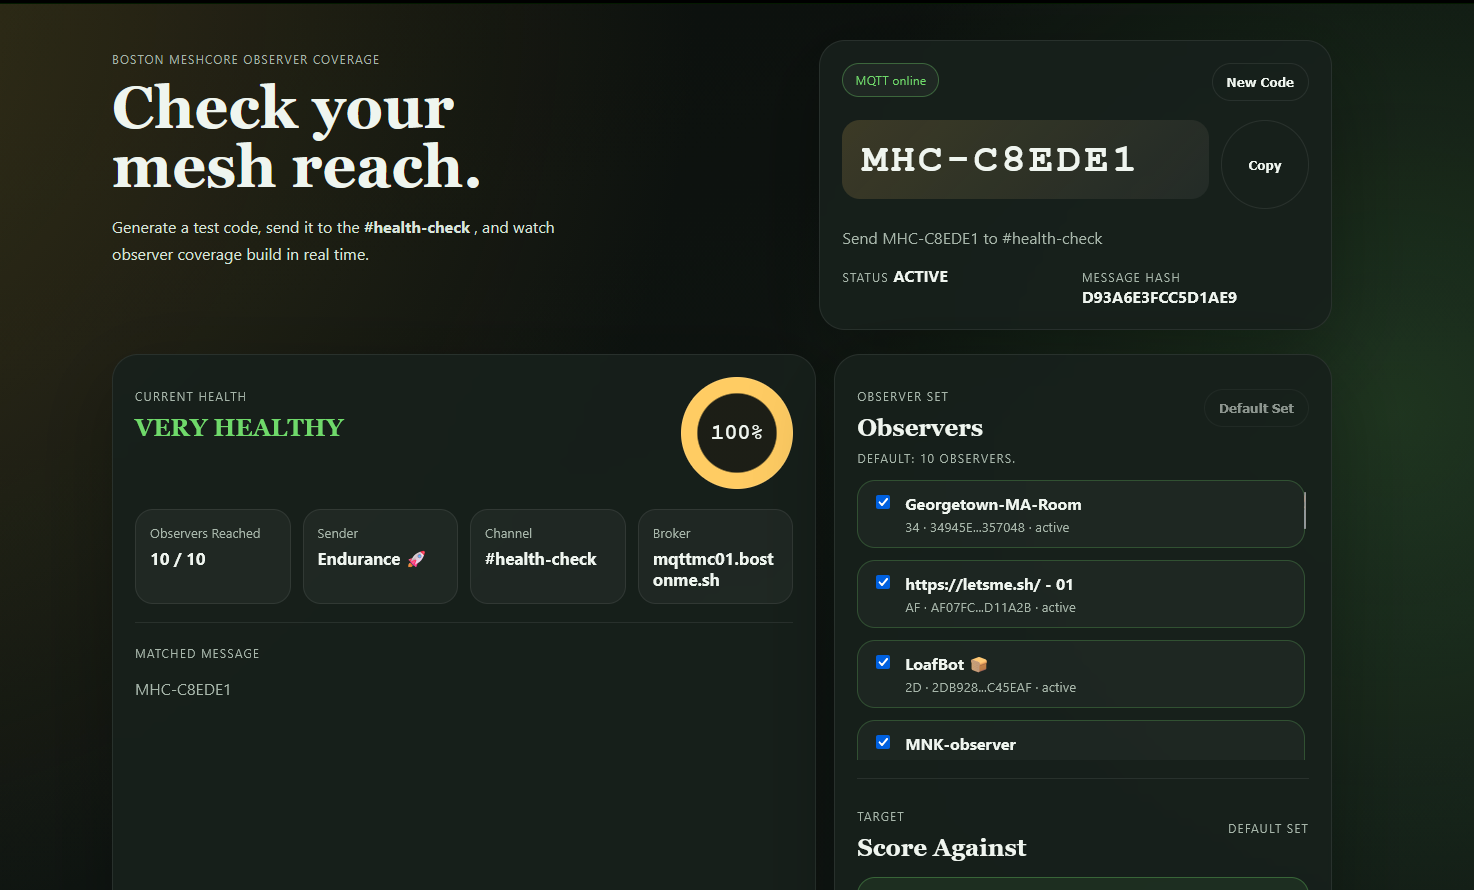Click the Sender Endurance card
This screenshot has width=1474, height=890.
[380, 556]
